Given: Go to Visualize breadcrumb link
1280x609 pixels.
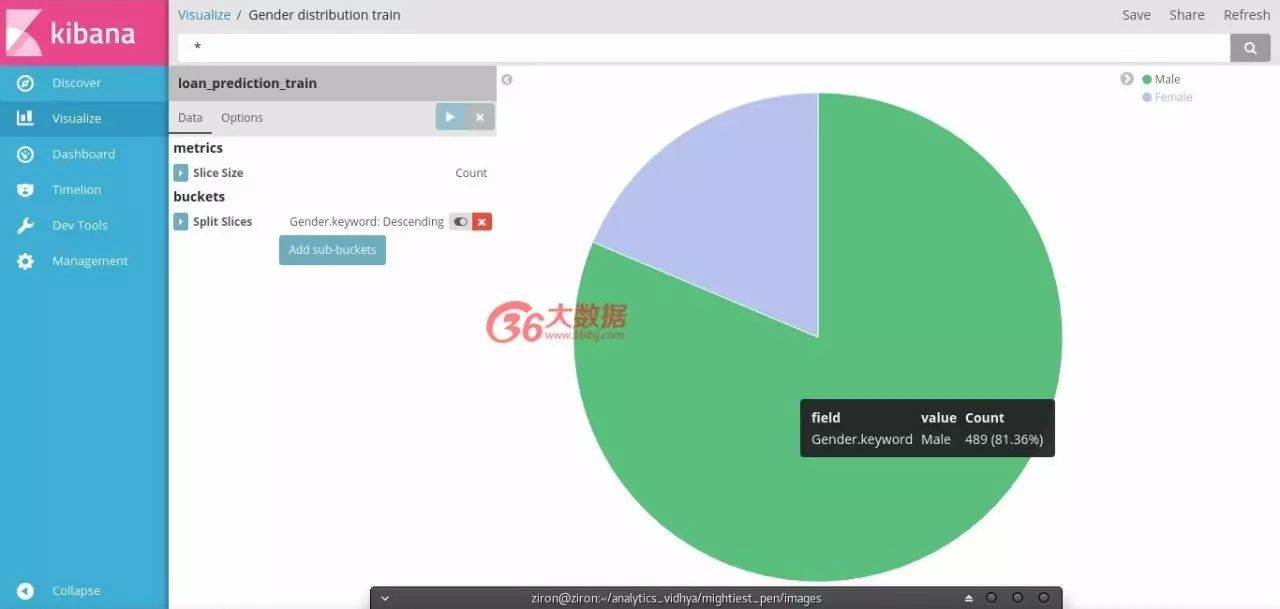Looking at the screenshot, I should [204, 15].
